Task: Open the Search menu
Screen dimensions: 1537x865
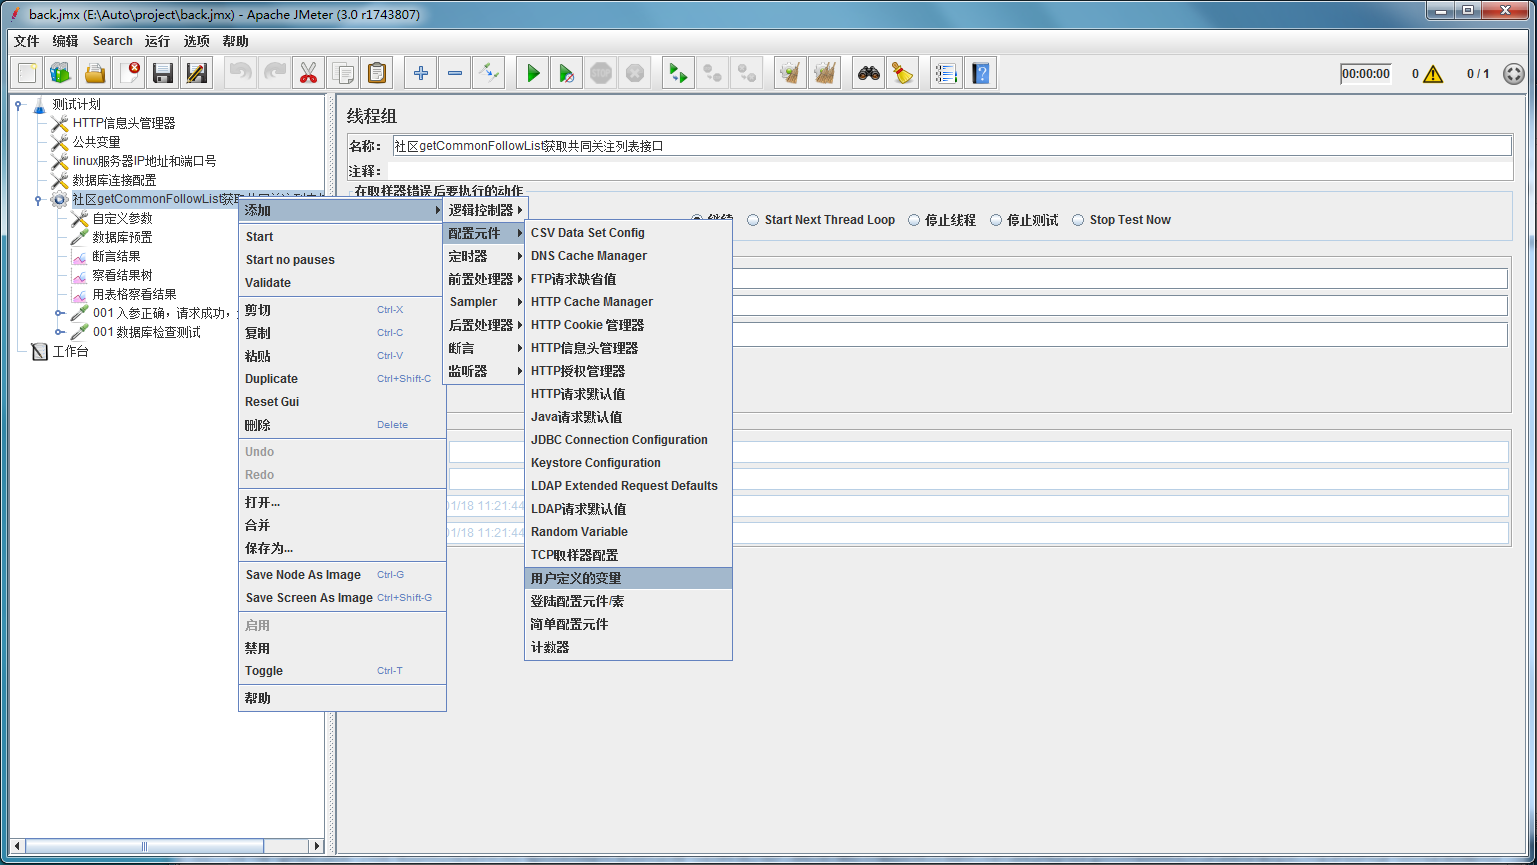Action: tap(113, 41)
